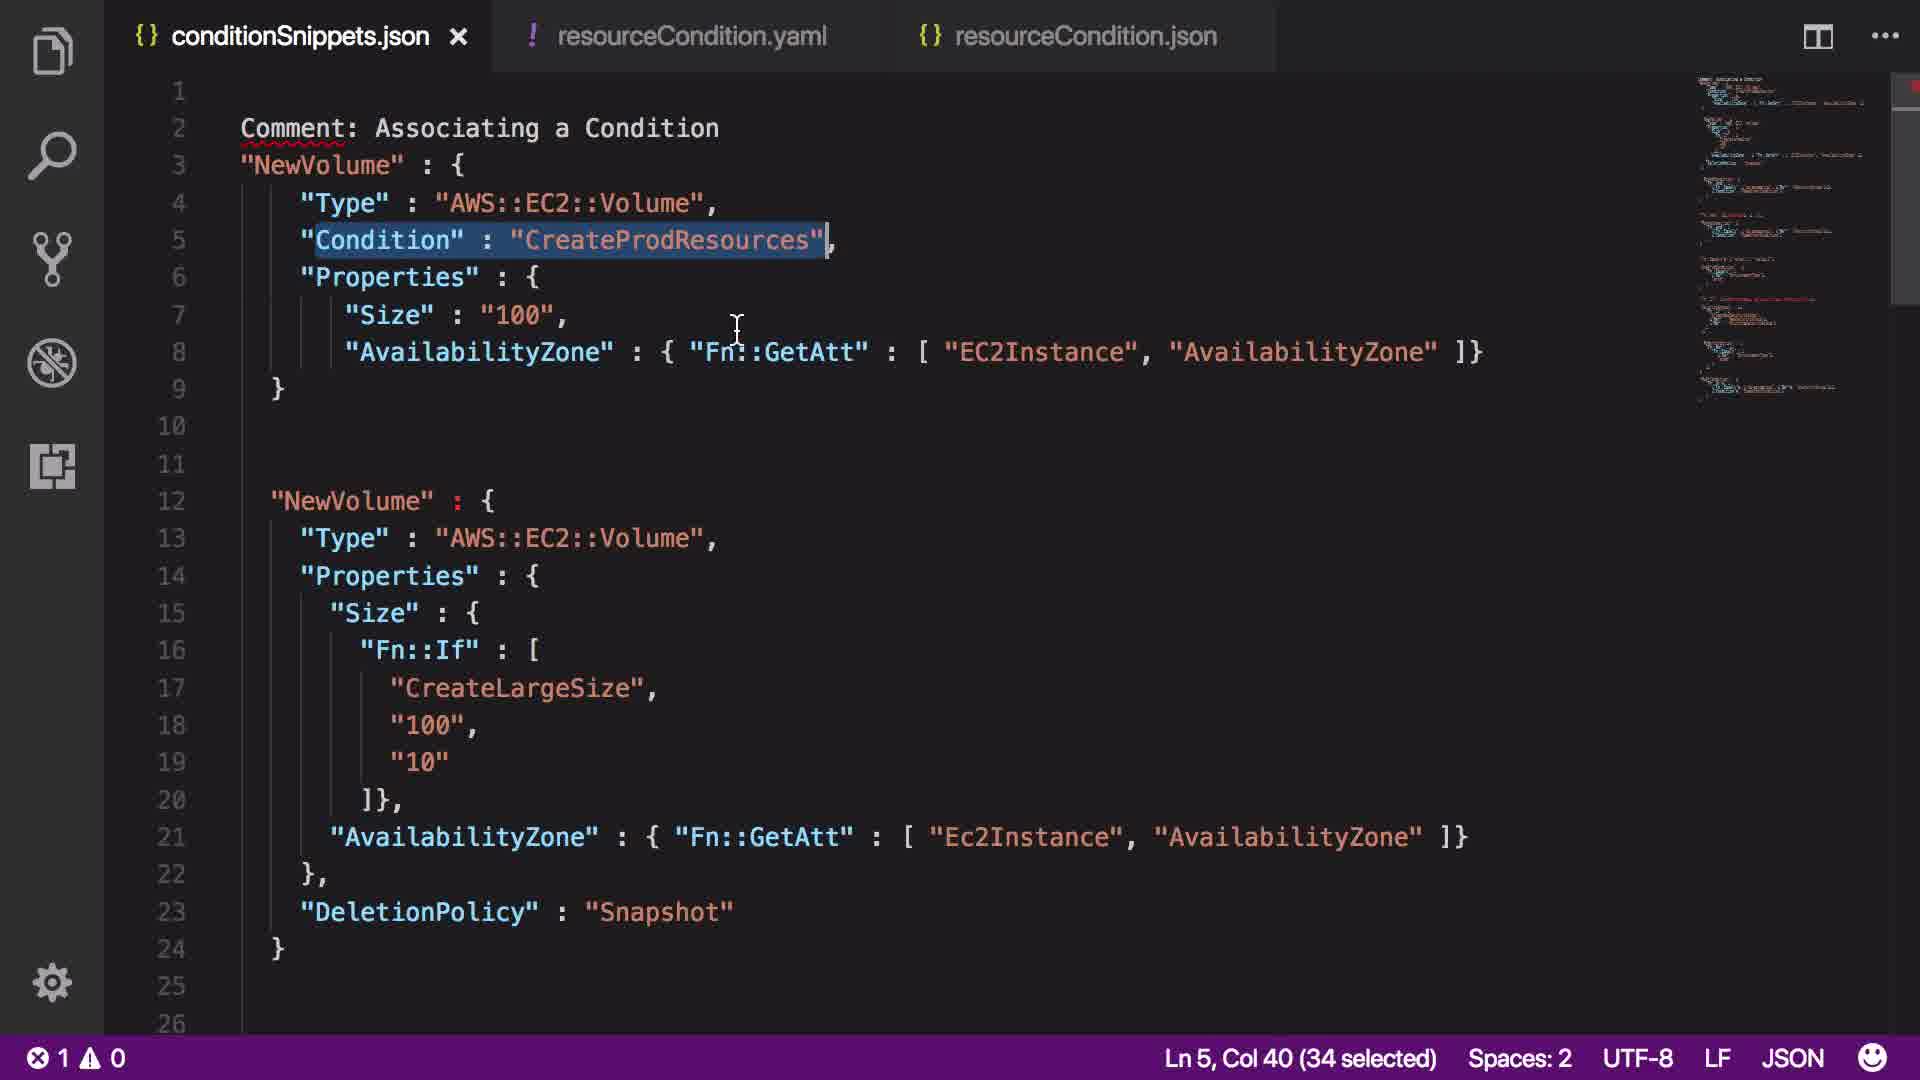Open the Source Control icon
The height and width of the screenshot is (1080, 1920).
pyautogui.click(x=52, y=259)
